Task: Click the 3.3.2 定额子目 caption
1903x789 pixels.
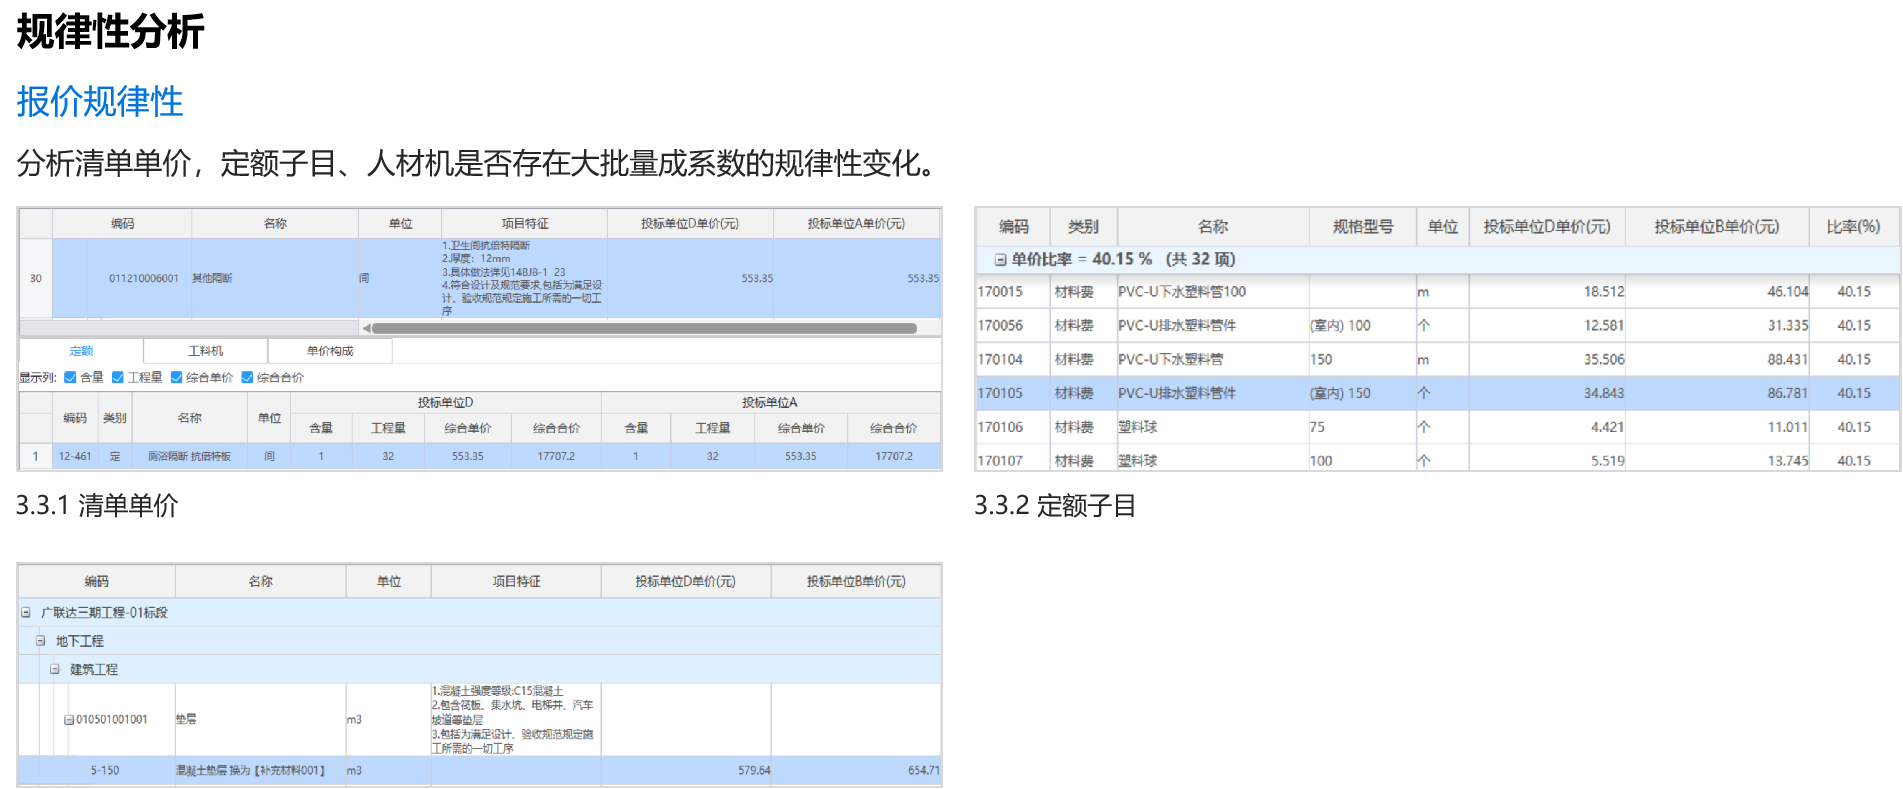Action: pyautogui.click(x=1055, y=506)
